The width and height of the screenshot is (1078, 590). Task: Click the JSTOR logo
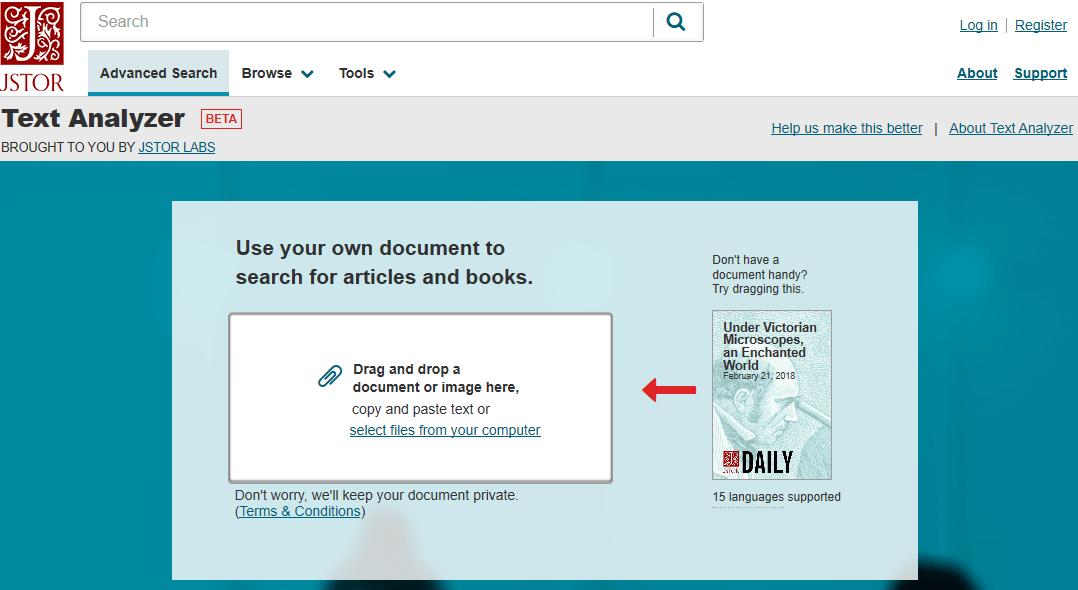[x=32, y=47]
